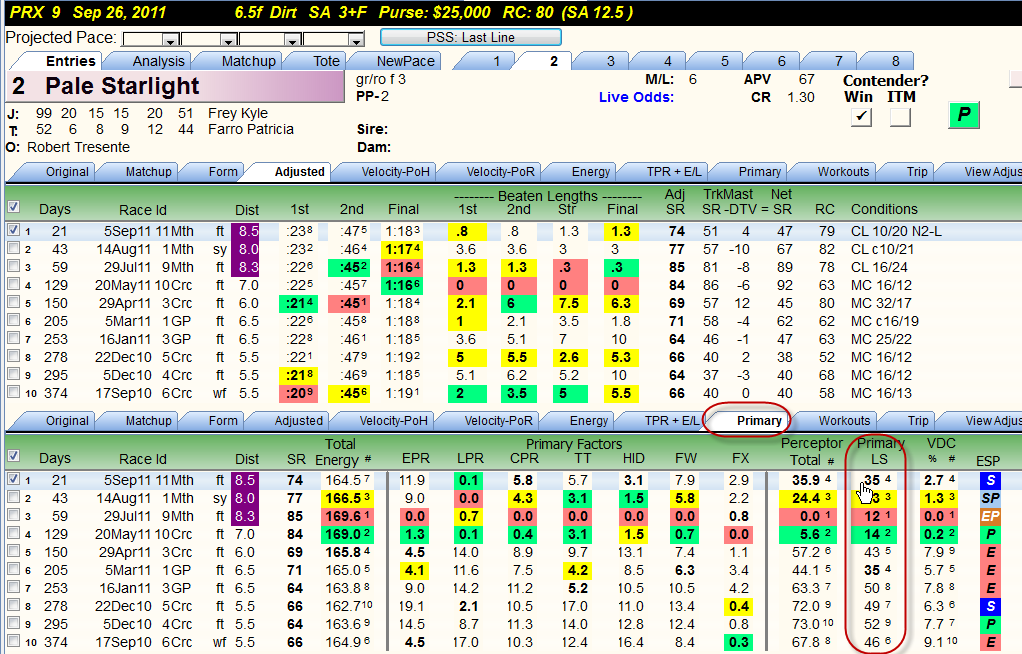The image size is (1022, 654).
Task: Click the "Conditions" column header
Action: [884, 209]
